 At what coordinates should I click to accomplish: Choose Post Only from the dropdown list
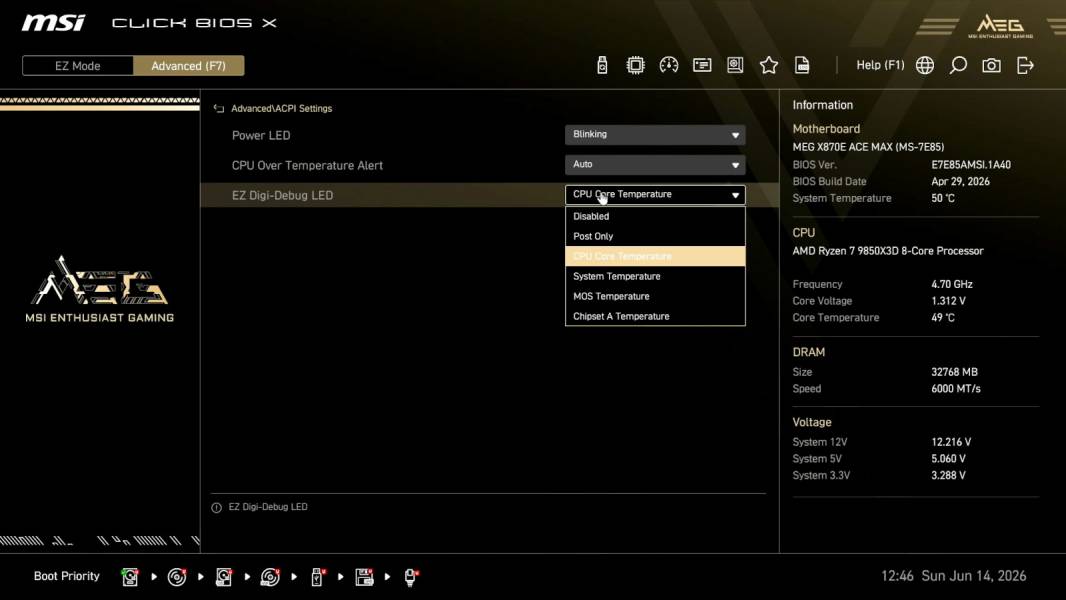[x=655, y=236]
